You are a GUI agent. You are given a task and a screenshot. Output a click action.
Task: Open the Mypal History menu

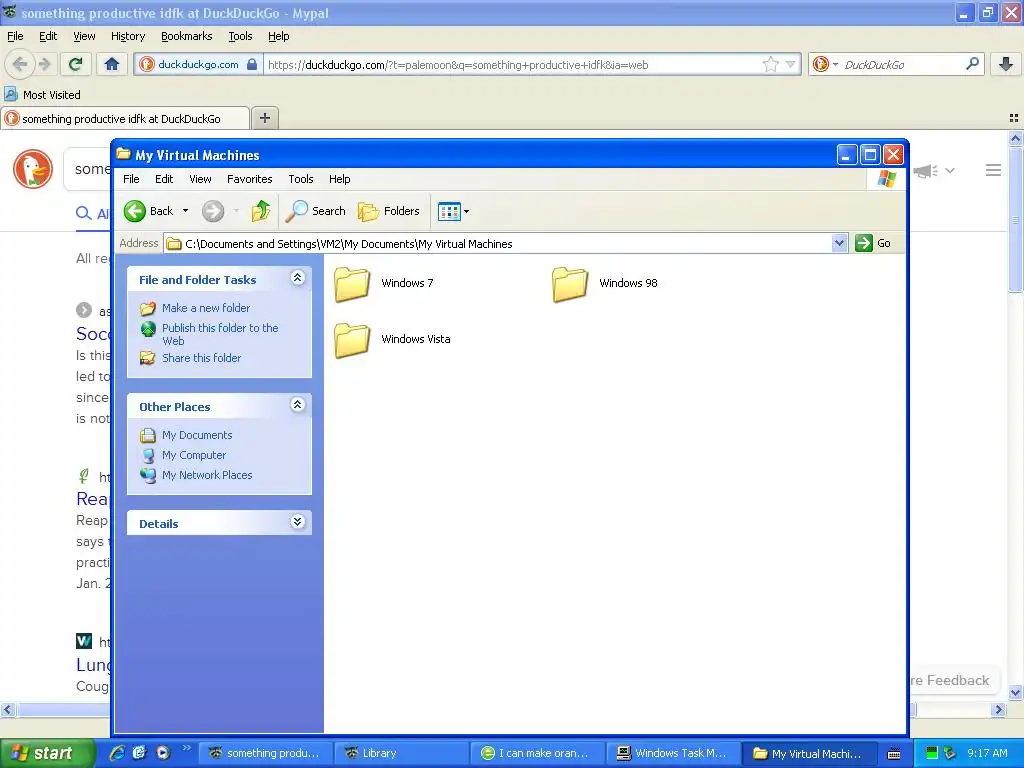pos(128,37)
